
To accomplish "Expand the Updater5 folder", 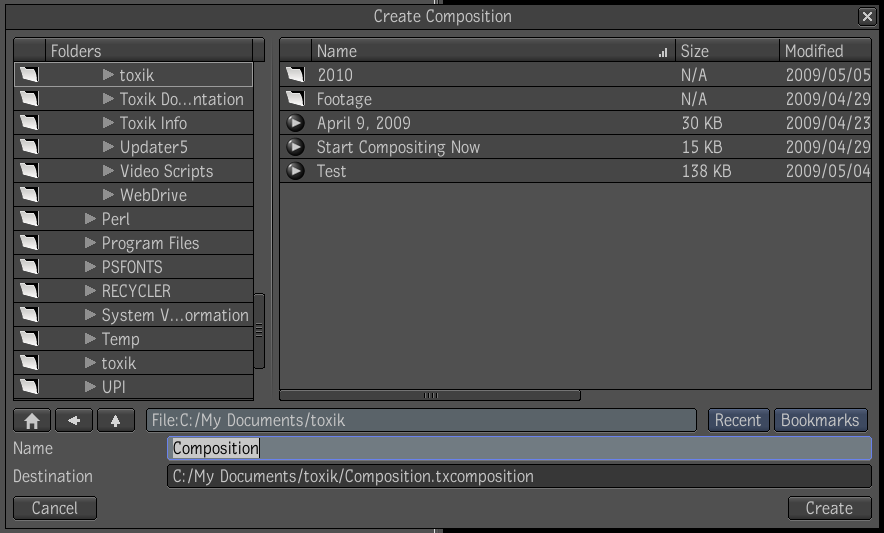I will pyautogui.click(x=108, y=147).
